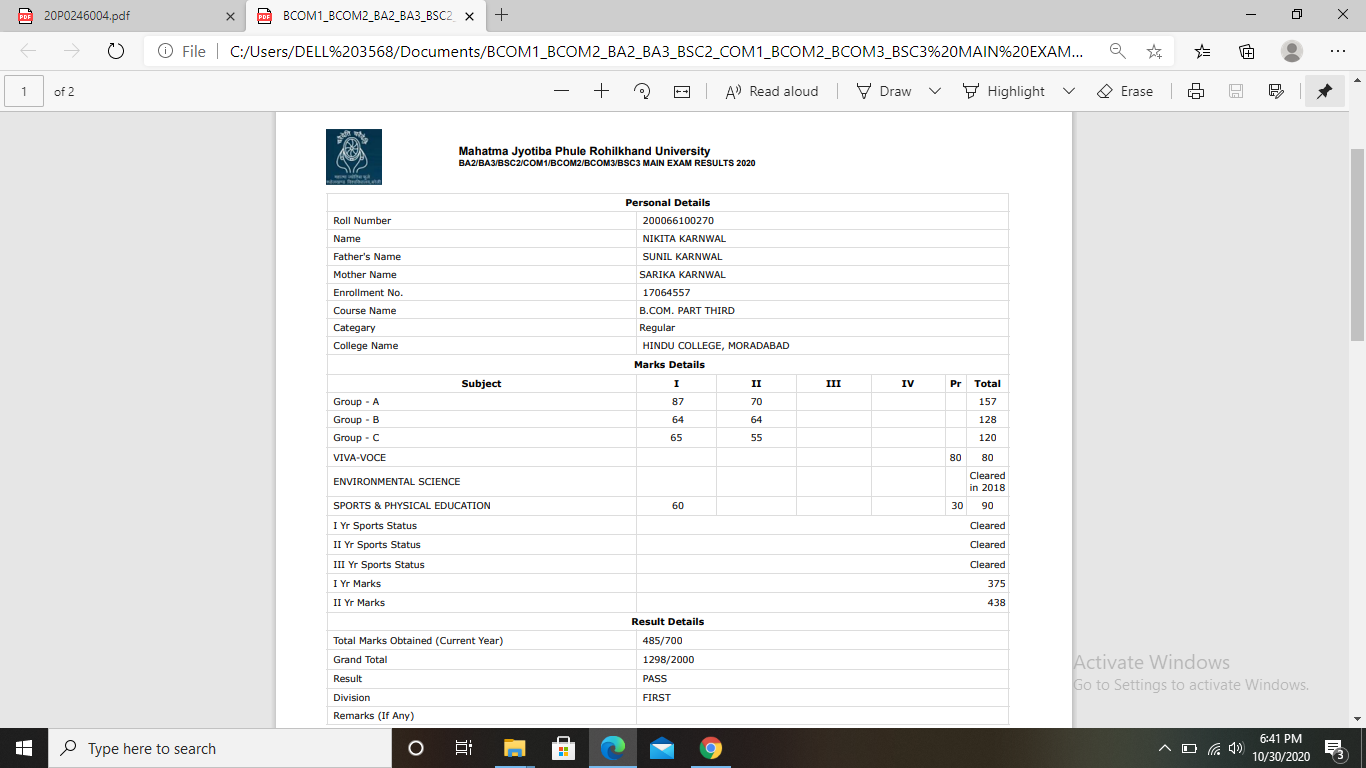Select the Draw tool
The height and width of the screenshot is (768, 1366).
point(884,91)
